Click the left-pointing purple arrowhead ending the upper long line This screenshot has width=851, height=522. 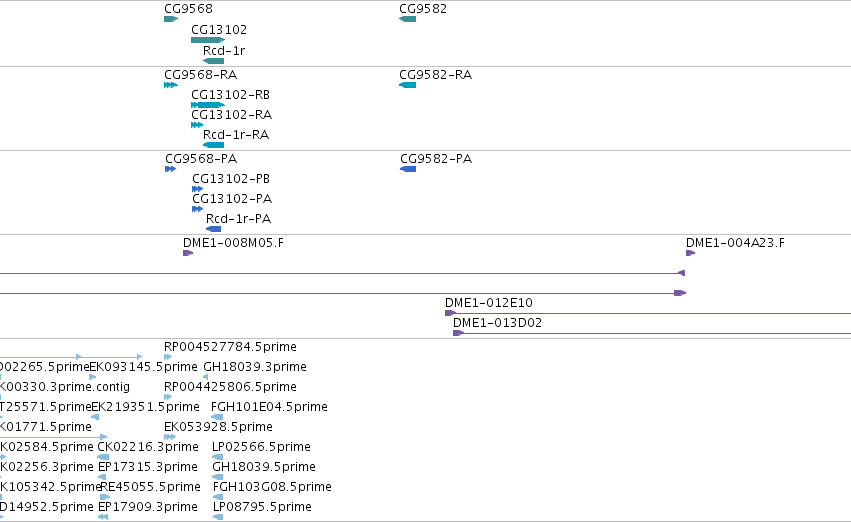point(682,273)
